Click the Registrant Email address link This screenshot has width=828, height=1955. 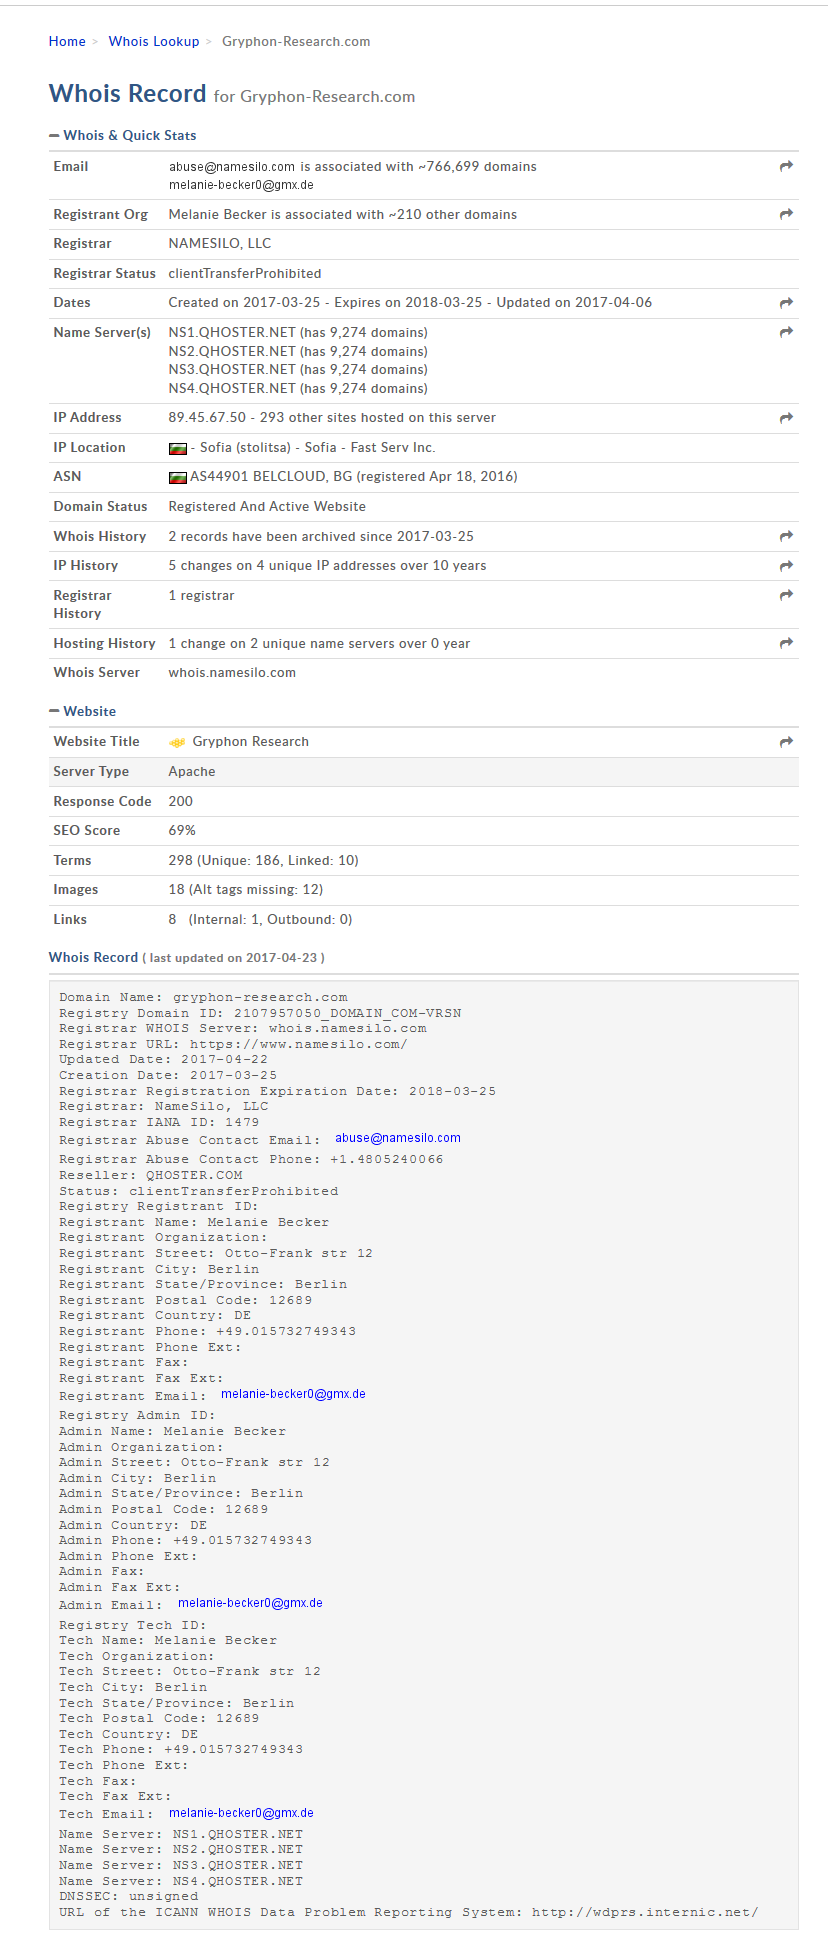click(293, 1394)
